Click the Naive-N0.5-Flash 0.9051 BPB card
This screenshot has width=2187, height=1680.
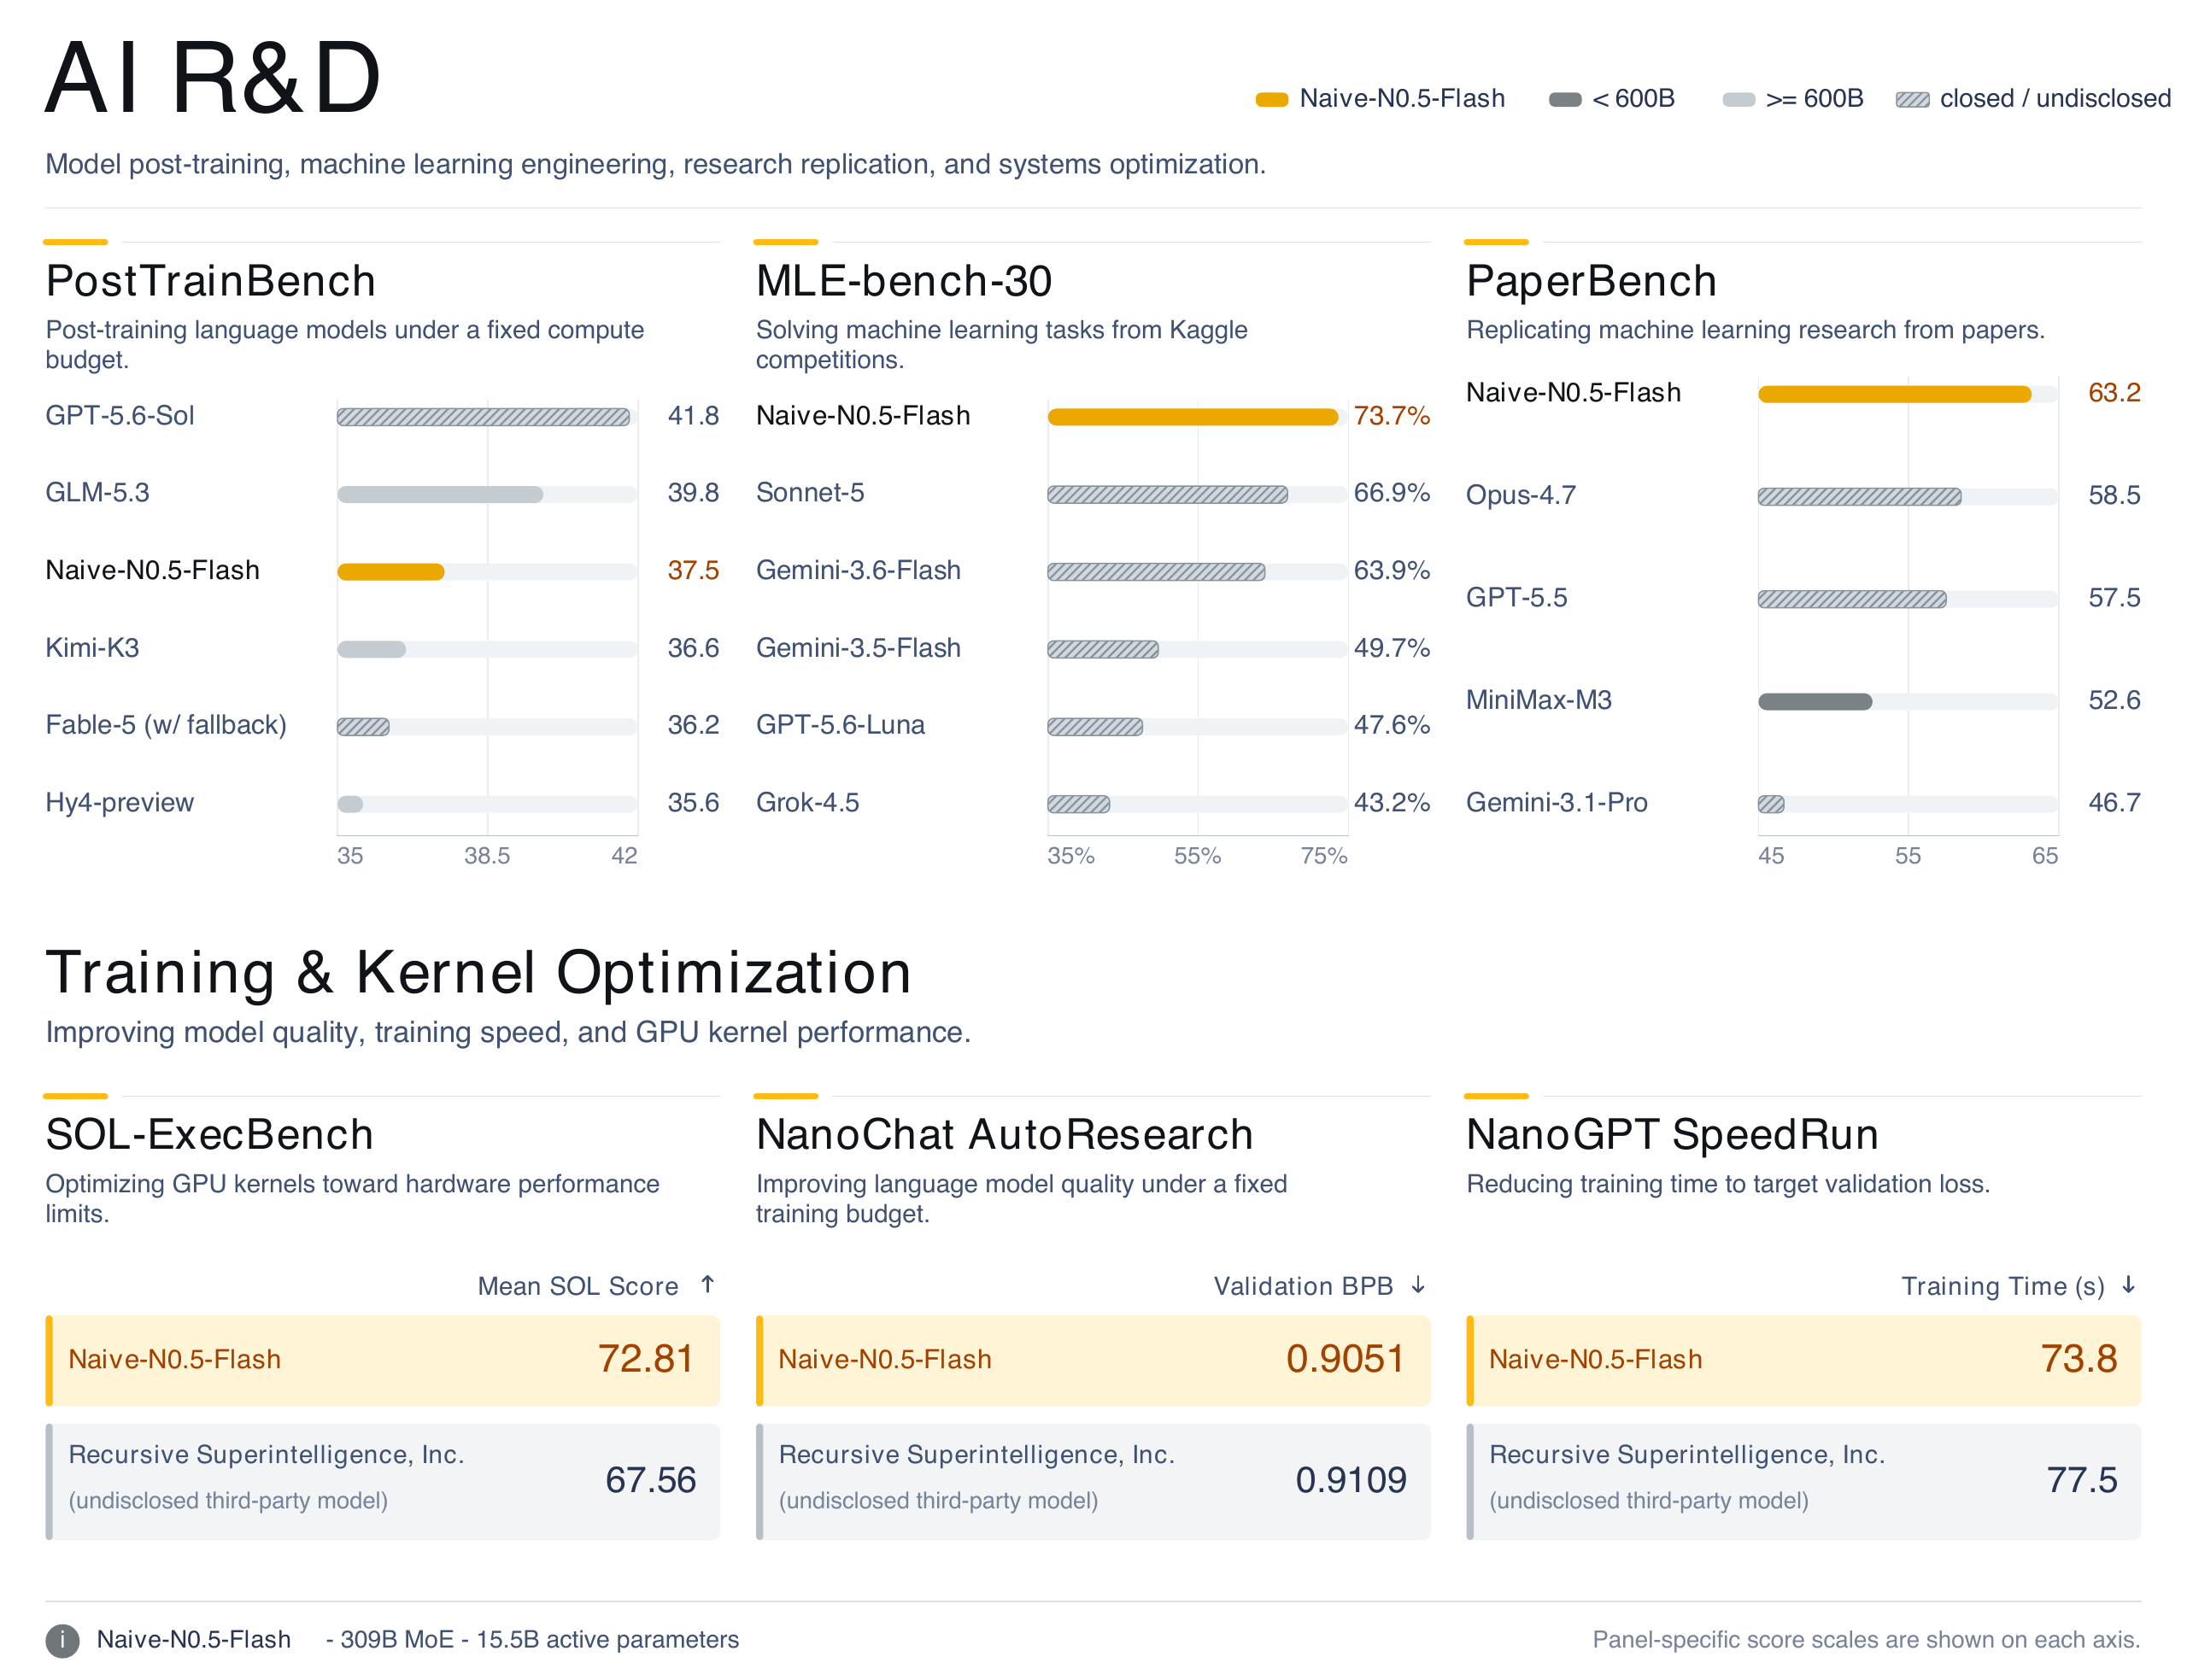tap(1093, 1360)
